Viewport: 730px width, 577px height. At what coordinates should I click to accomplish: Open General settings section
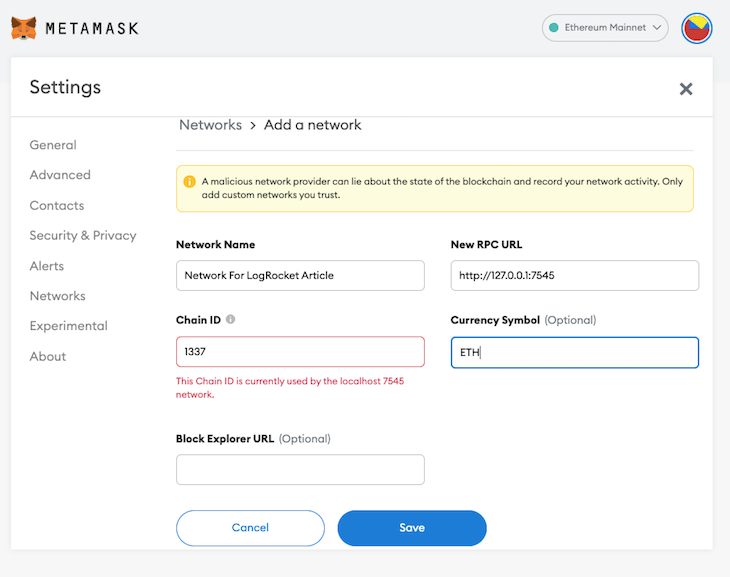point(53,145)
